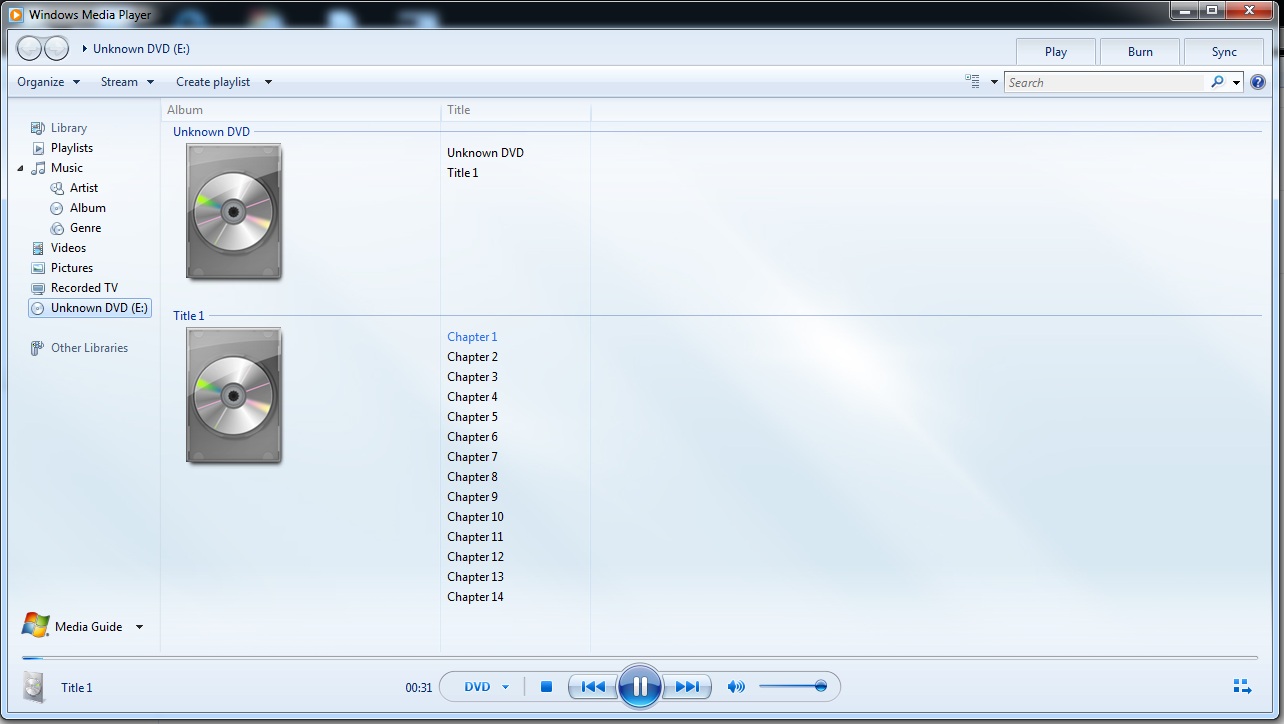
Task: Click the 00:31 elapsed time display
Action: 419,688
